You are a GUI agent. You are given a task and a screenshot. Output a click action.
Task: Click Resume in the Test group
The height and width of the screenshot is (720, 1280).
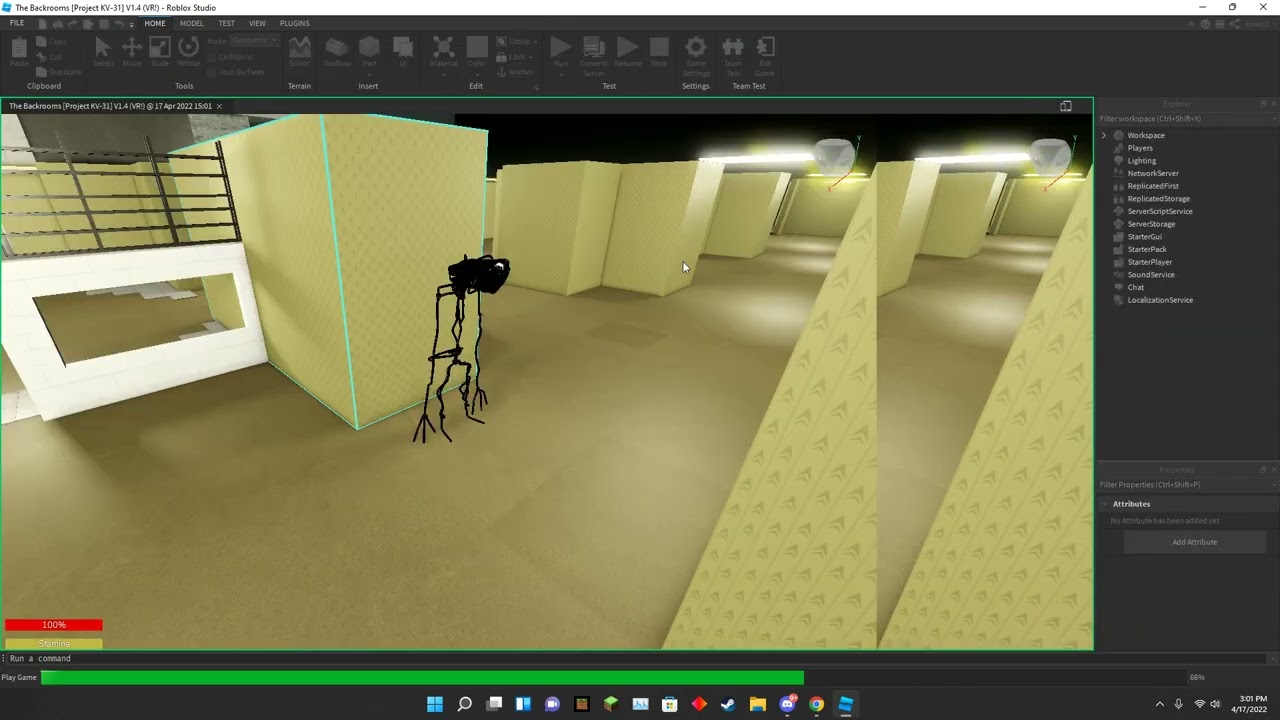tap(628, 52)
